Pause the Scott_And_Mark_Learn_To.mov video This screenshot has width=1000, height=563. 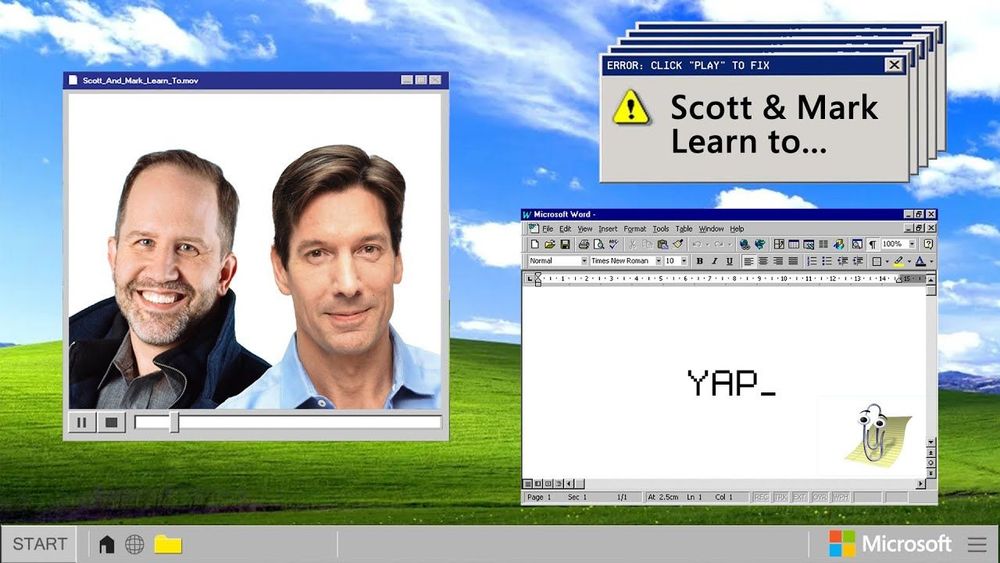pos(82,422)
